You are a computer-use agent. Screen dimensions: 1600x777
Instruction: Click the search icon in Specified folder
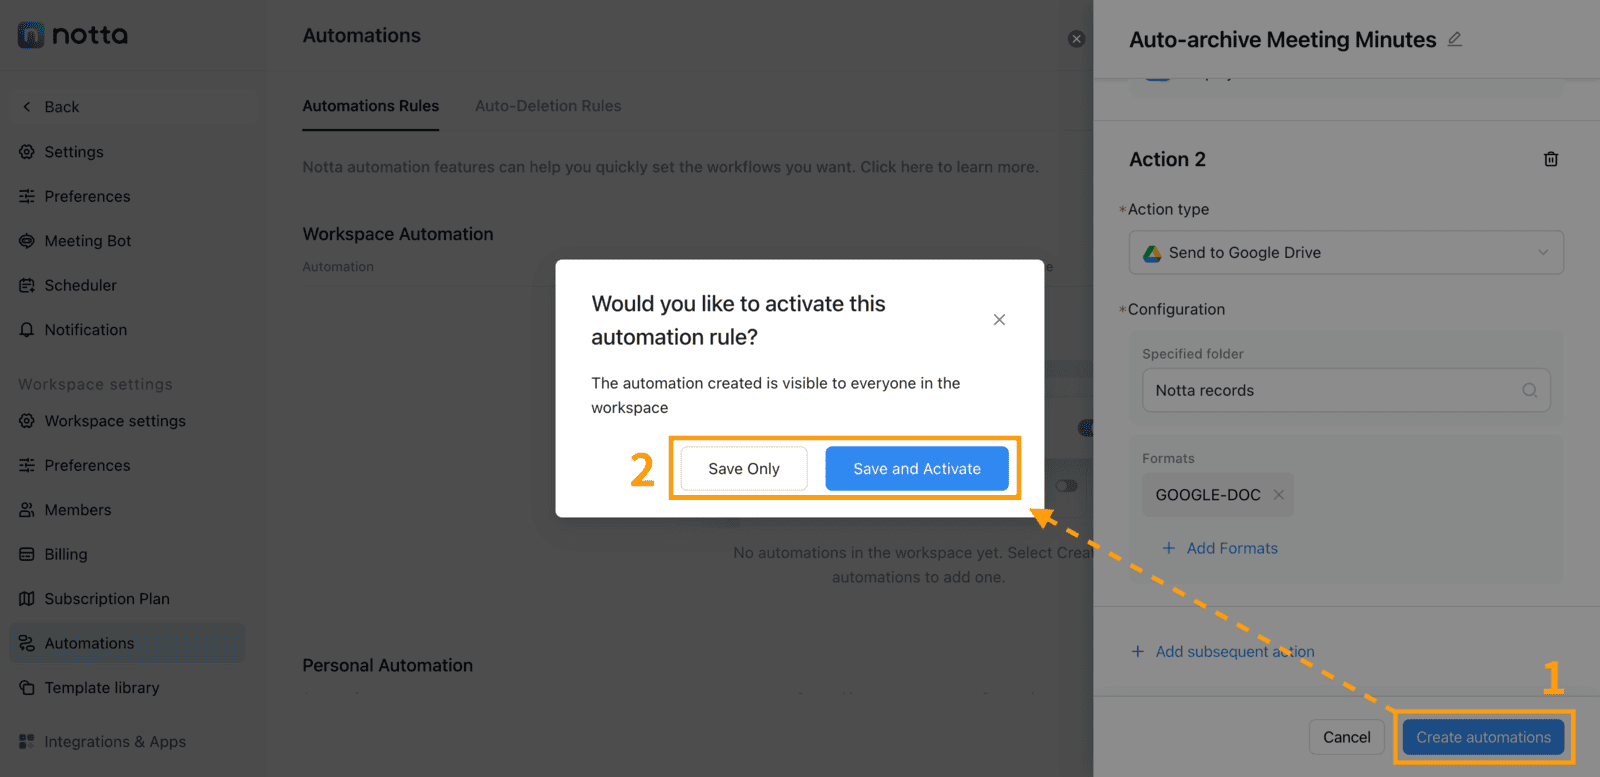[x=1529, y=390]
